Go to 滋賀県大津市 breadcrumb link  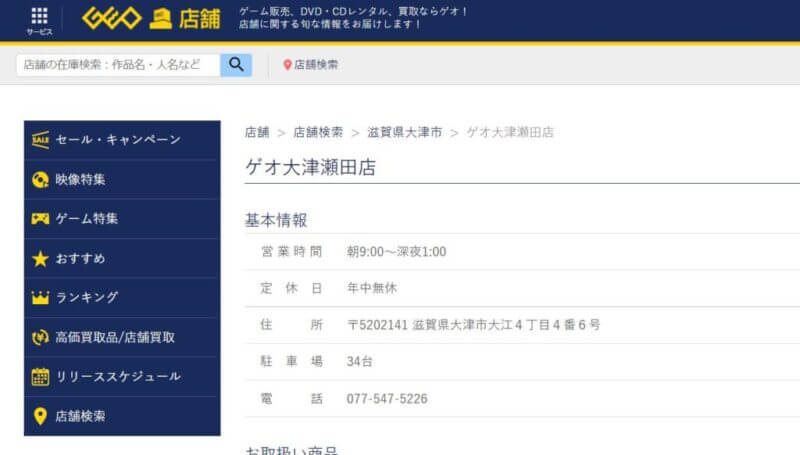pyautogui.click(x=405, y=133)
